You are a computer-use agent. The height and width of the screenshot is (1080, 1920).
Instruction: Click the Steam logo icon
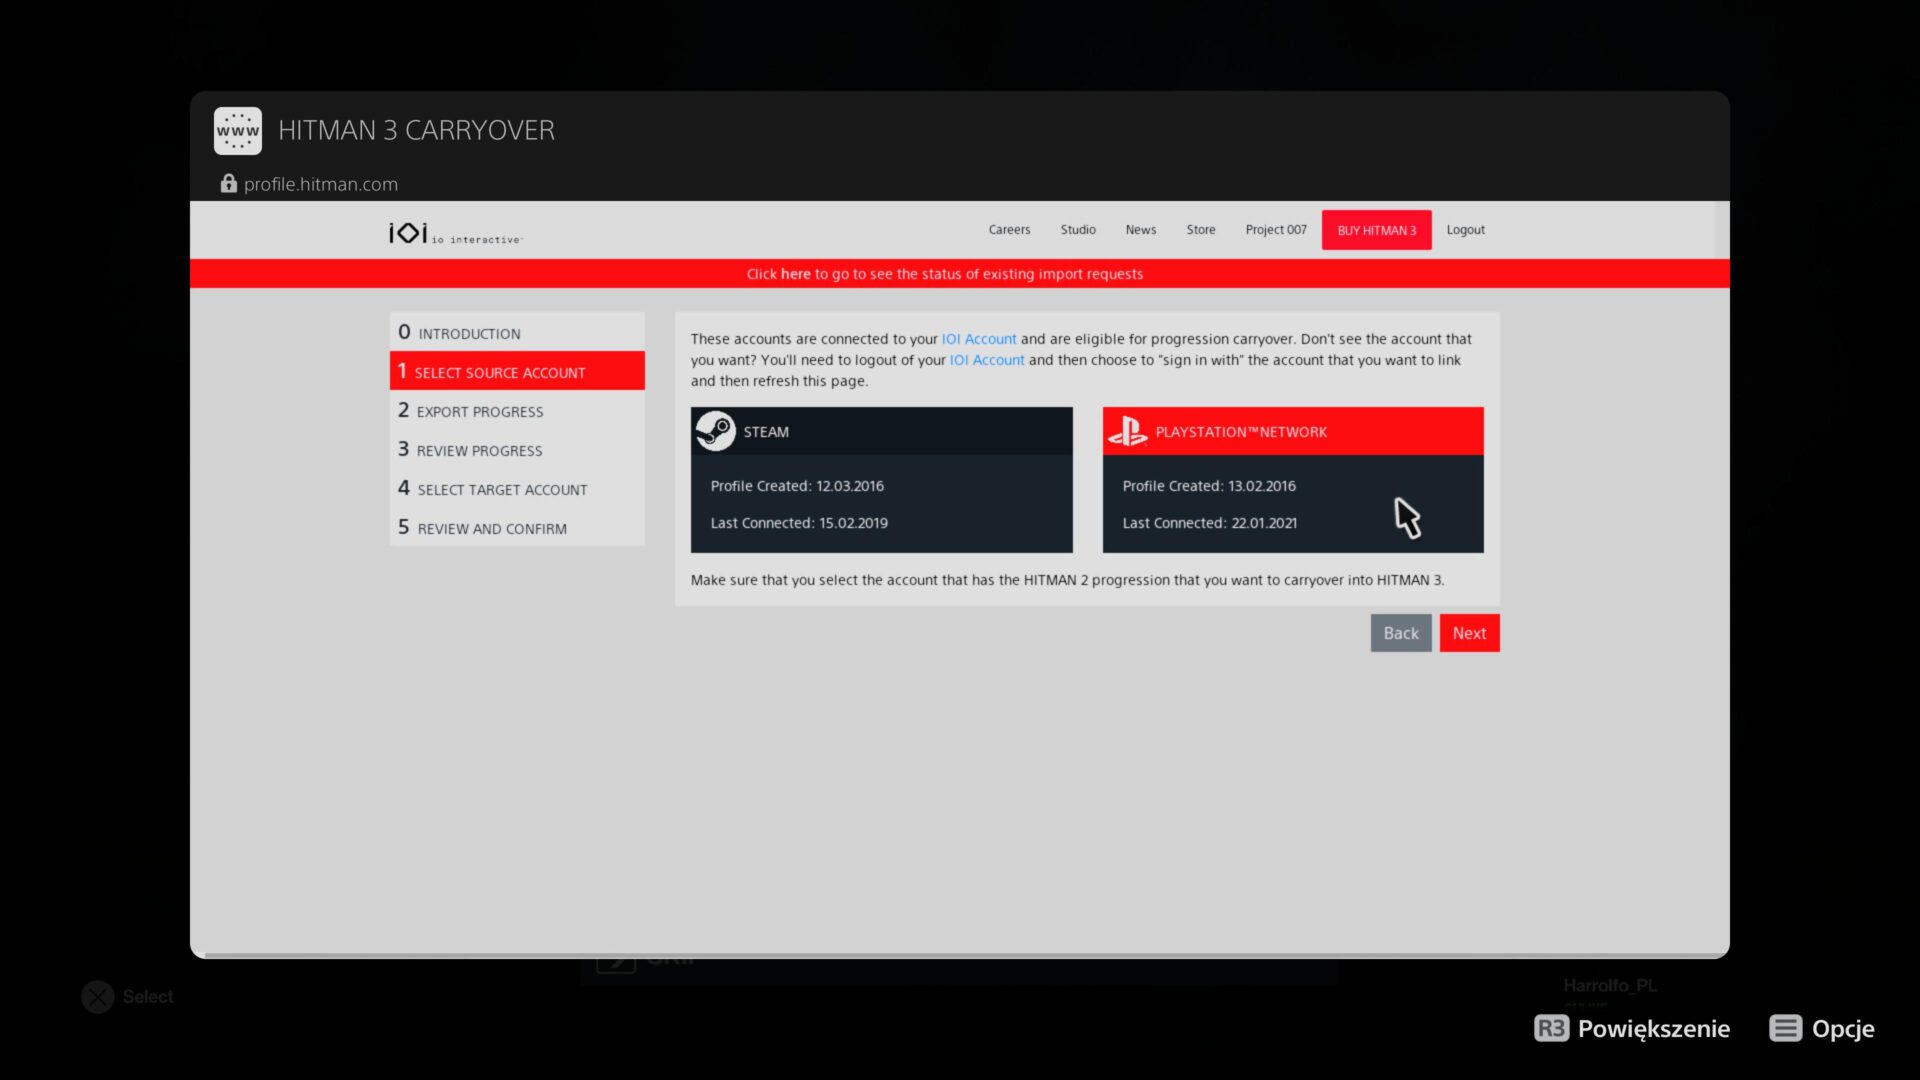[x=716, y=431]
